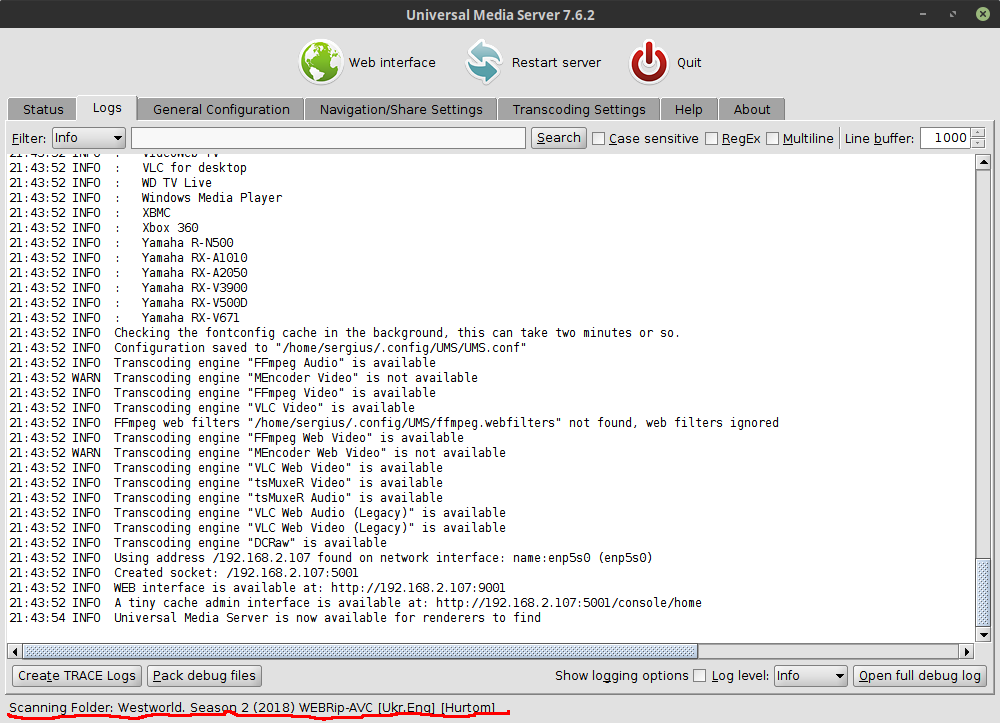Click the Line buffer value field
Image resolution: width=1000 pixels, height=723 pixels.
tap(945, 138)
